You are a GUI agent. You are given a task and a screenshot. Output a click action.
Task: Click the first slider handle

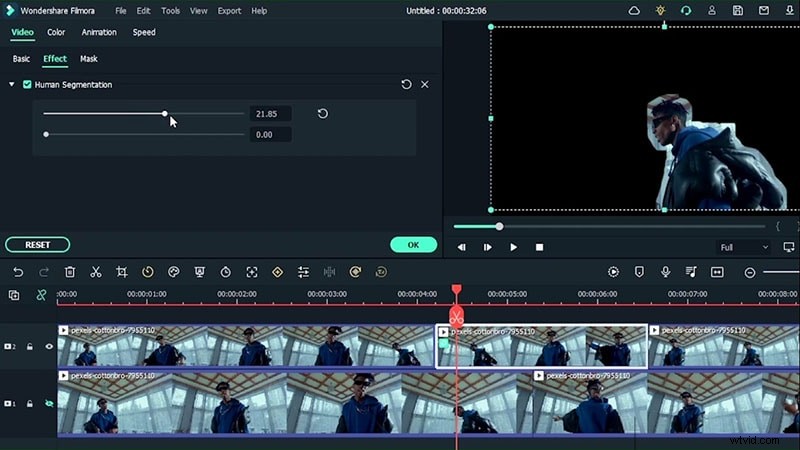[165, 114]
